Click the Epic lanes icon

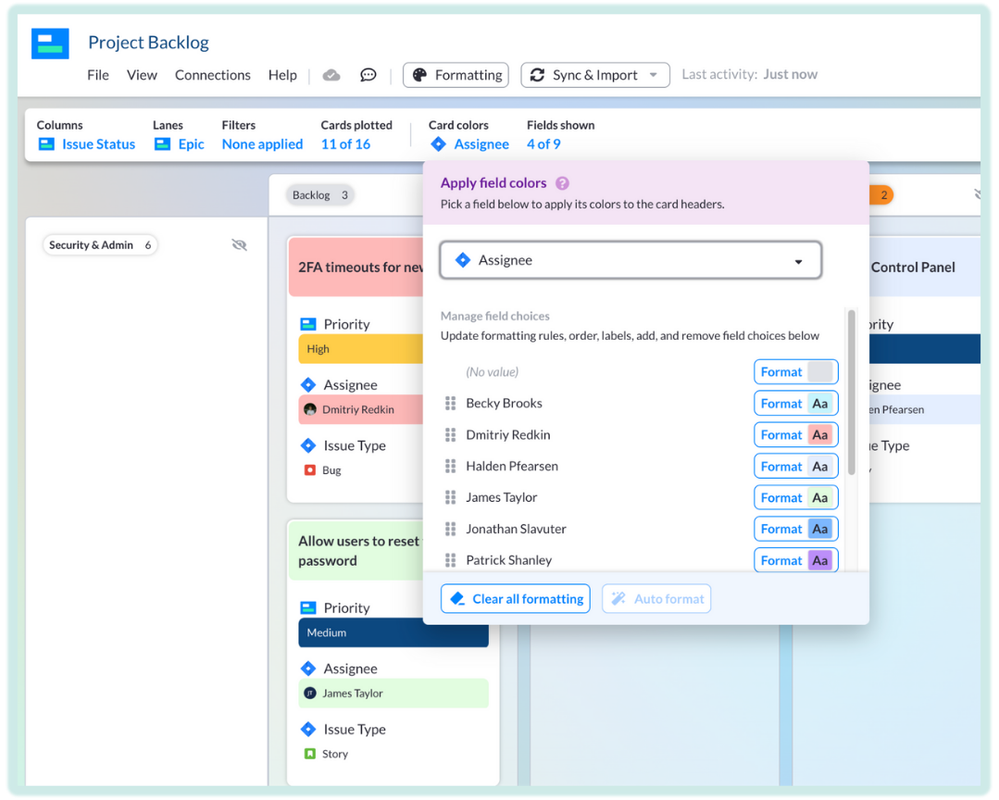coord(160,144)
